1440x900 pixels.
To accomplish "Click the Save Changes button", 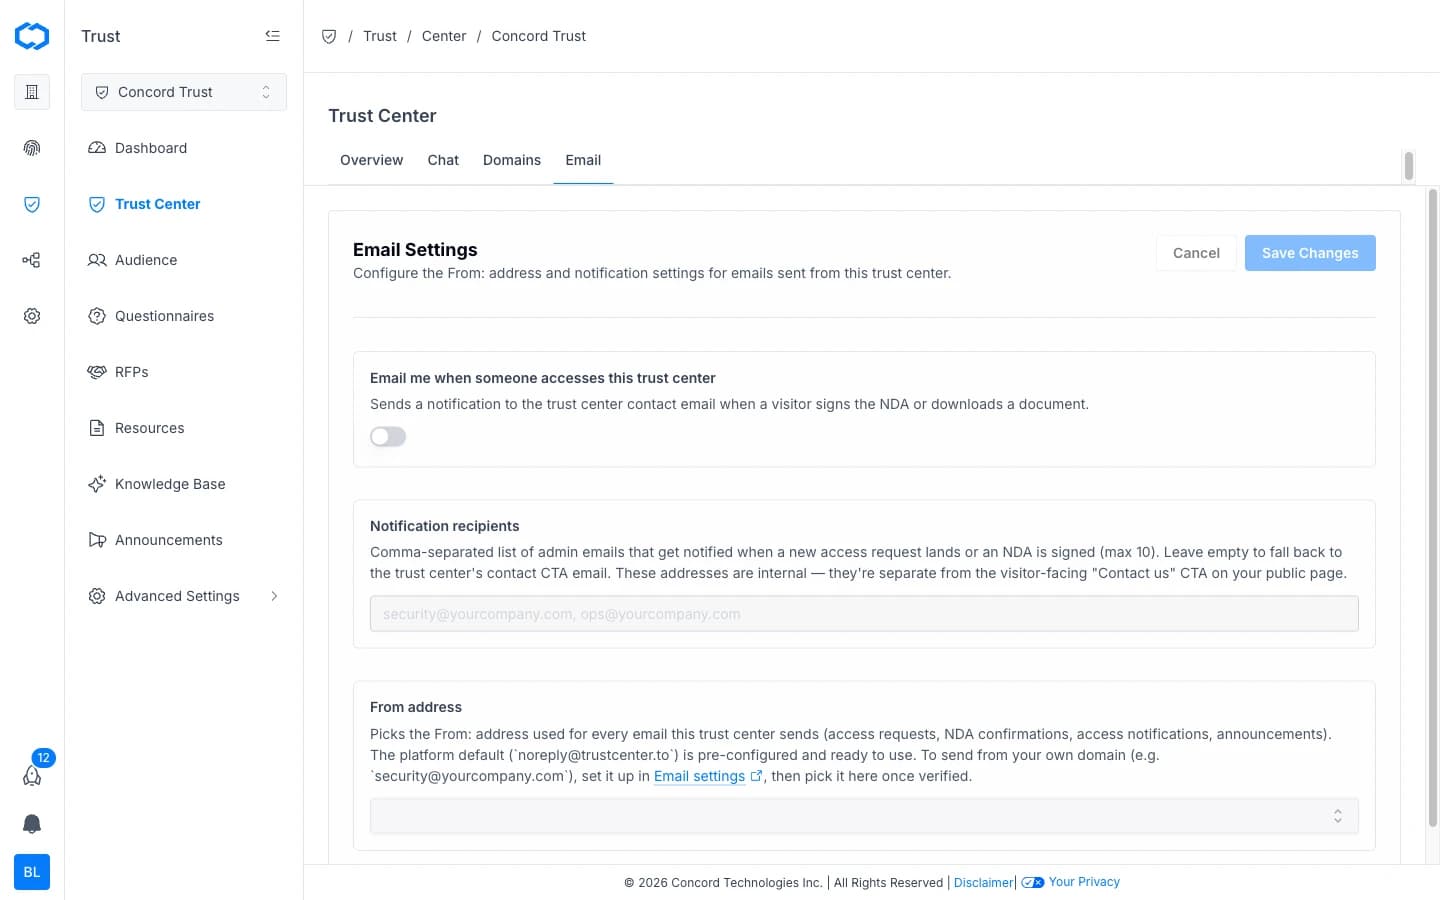I will tap(1310, 253).
